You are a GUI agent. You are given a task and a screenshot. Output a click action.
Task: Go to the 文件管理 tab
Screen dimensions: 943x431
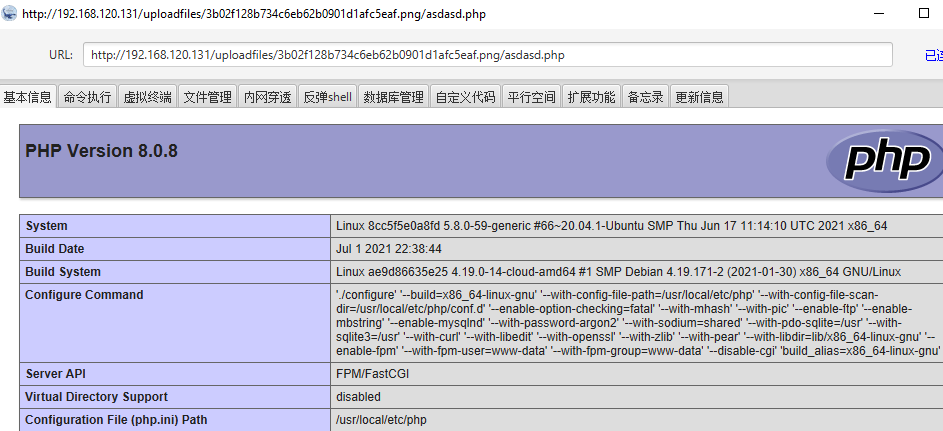point(208,97)
